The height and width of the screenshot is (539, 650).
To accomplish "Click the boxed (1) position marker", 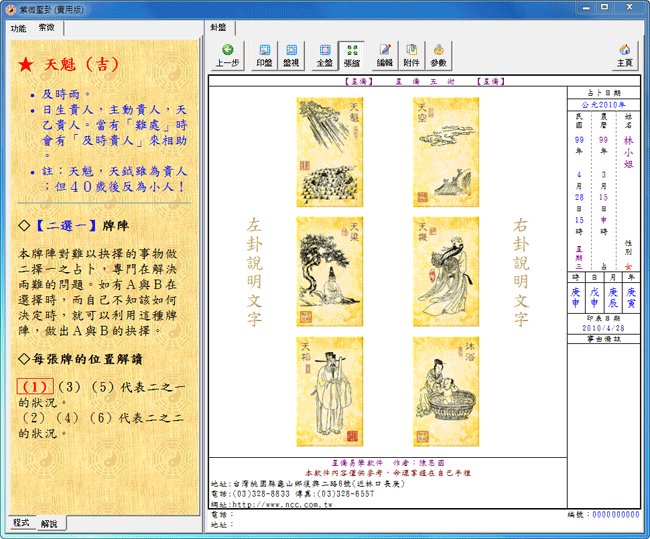I will pos(35,386).
